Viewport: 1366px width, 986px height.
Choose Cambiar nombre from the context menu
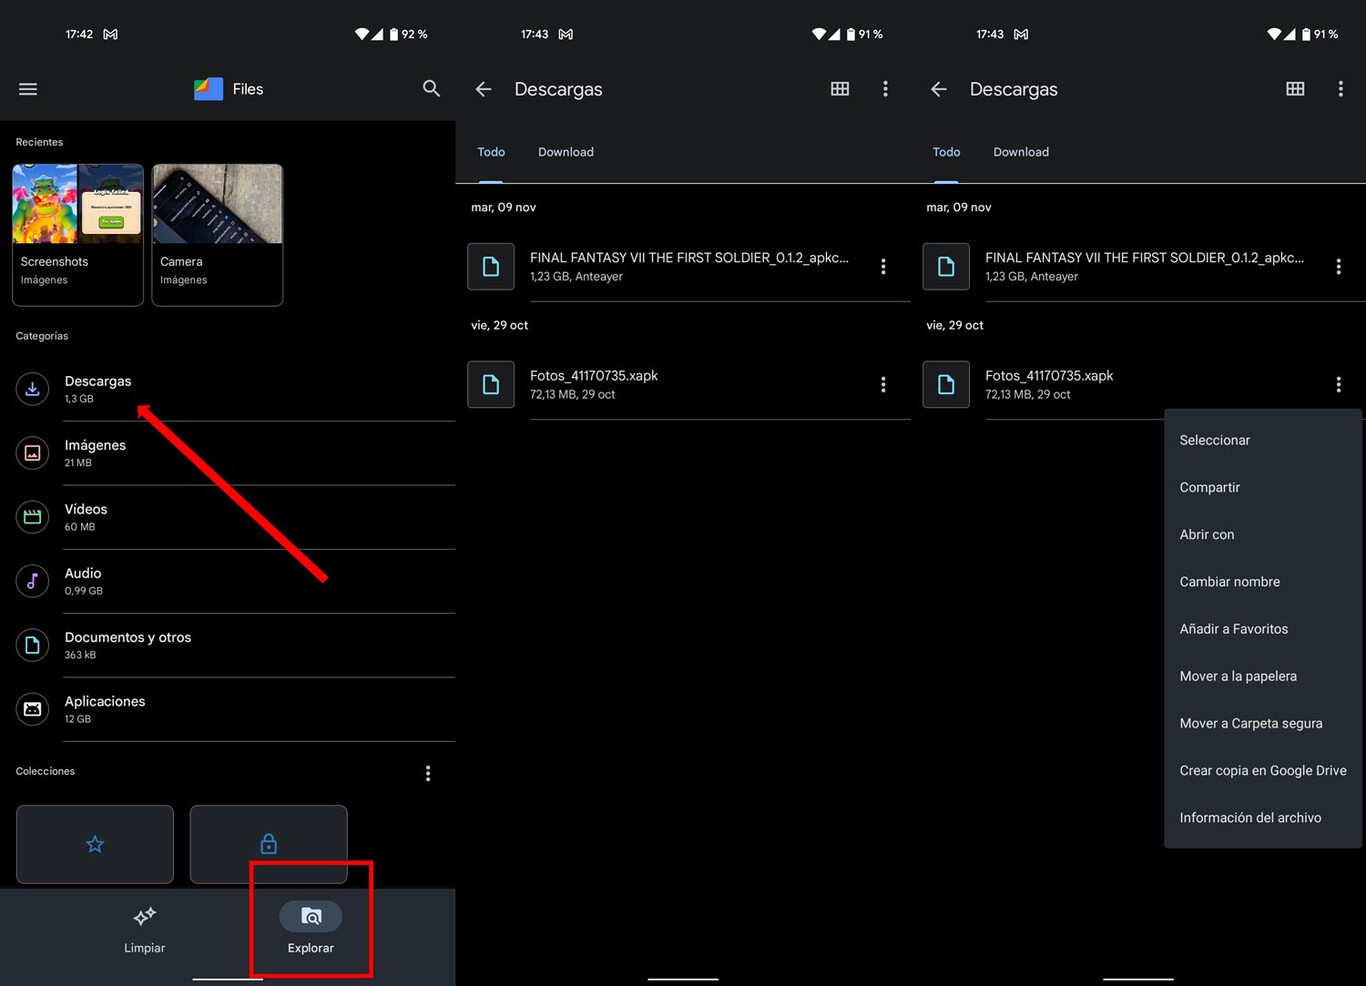[x=1263, y=581]
